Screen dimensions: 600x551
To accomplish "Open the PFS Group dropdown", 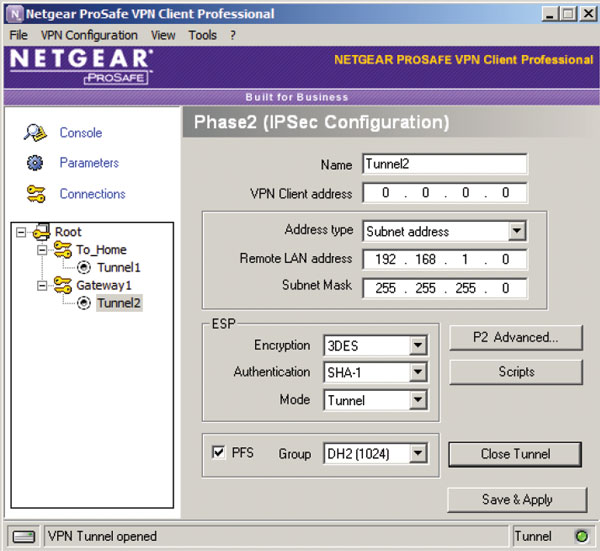I will [x=417, y=453].
